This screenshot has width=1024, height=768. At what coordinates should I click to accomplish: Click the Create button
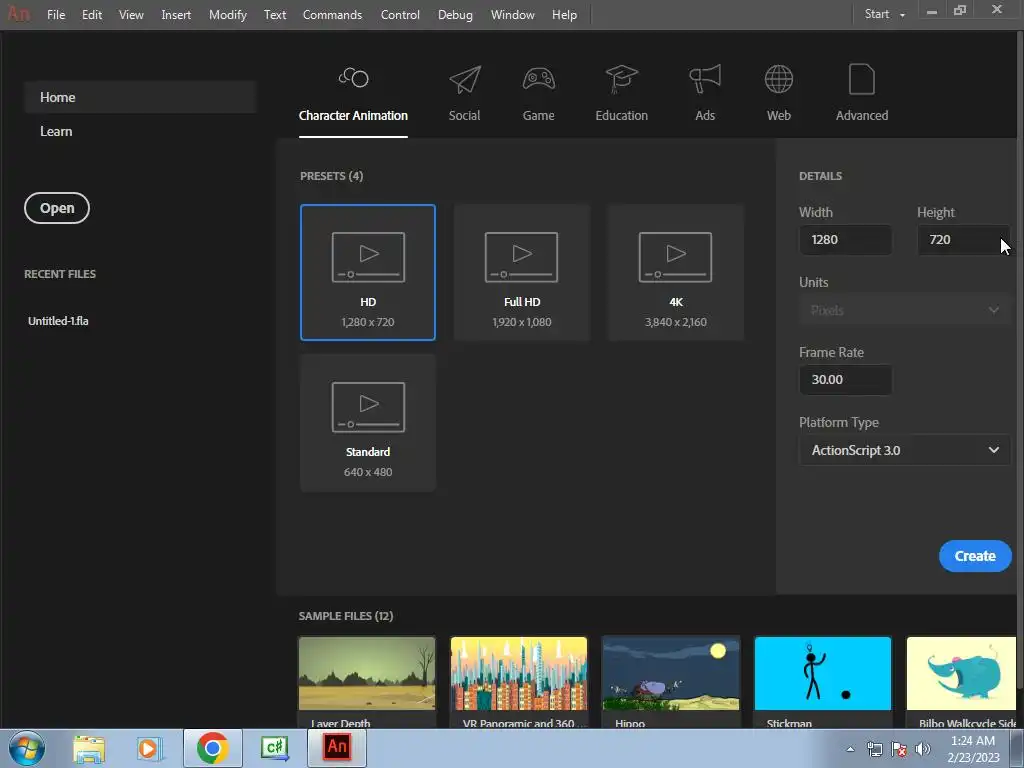coord(975,556)
